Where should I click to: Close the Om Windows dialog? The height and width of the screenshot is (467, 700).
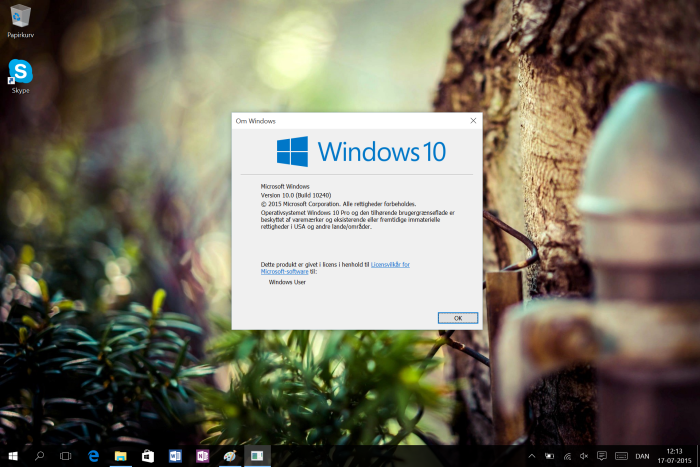[473, 121]
